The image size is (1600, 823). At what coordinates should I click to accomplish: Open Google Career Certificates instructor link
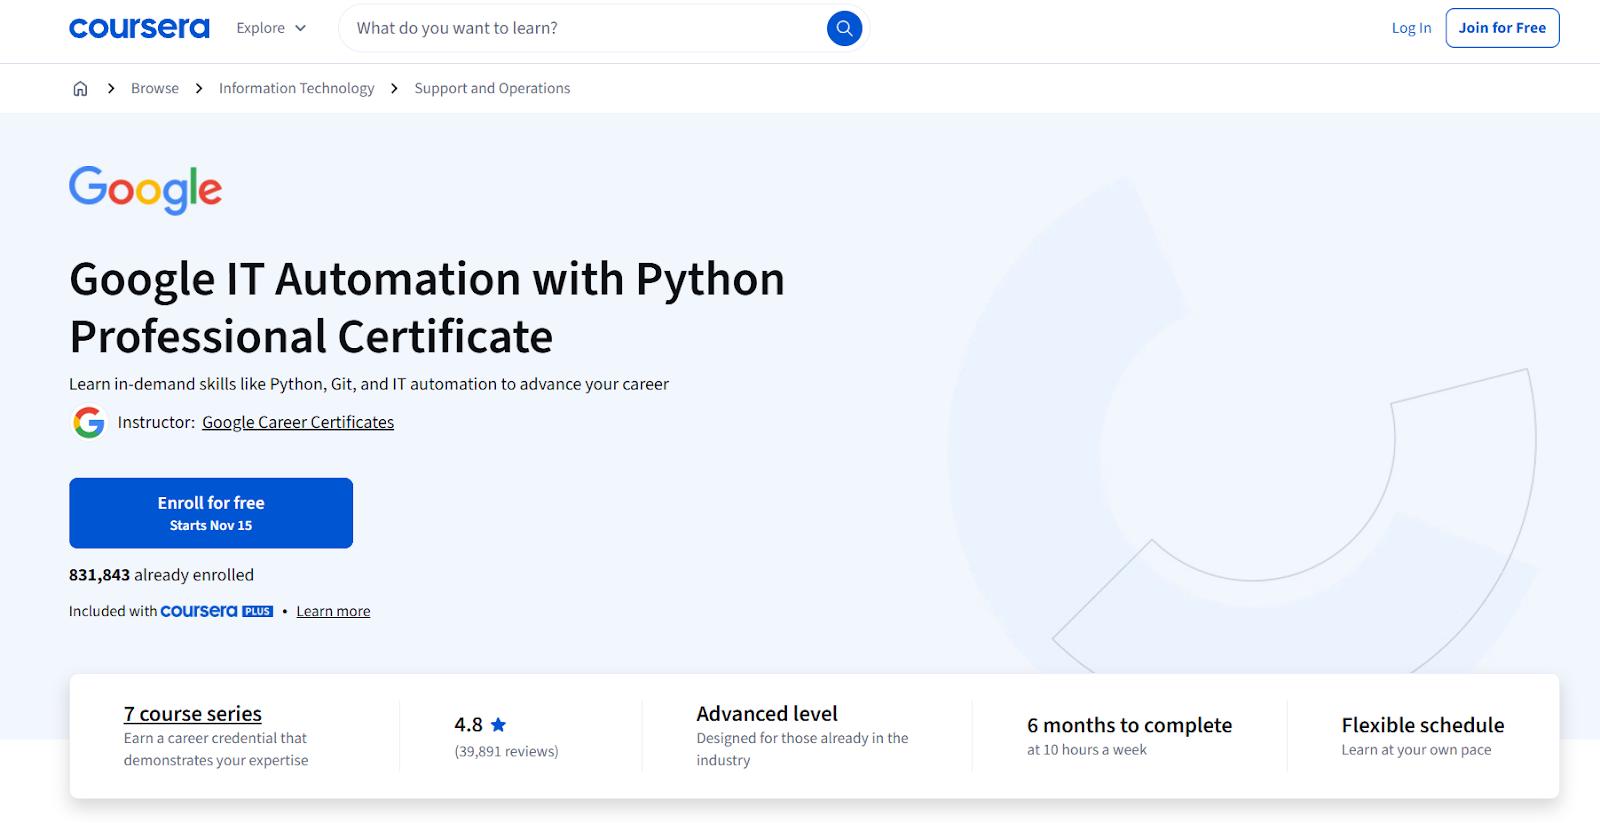pyautogui.click(x=298, y=422)
